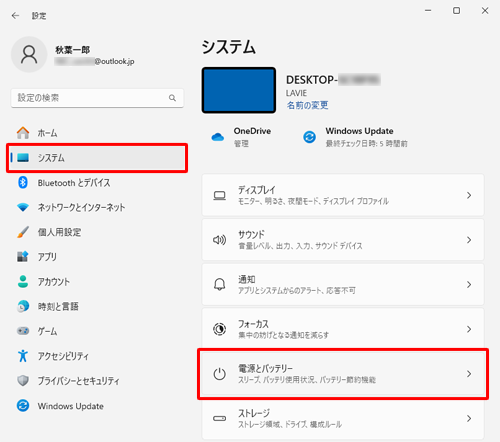Click the network Wi-Fi icon in sidebar

(x=23, y=207)
